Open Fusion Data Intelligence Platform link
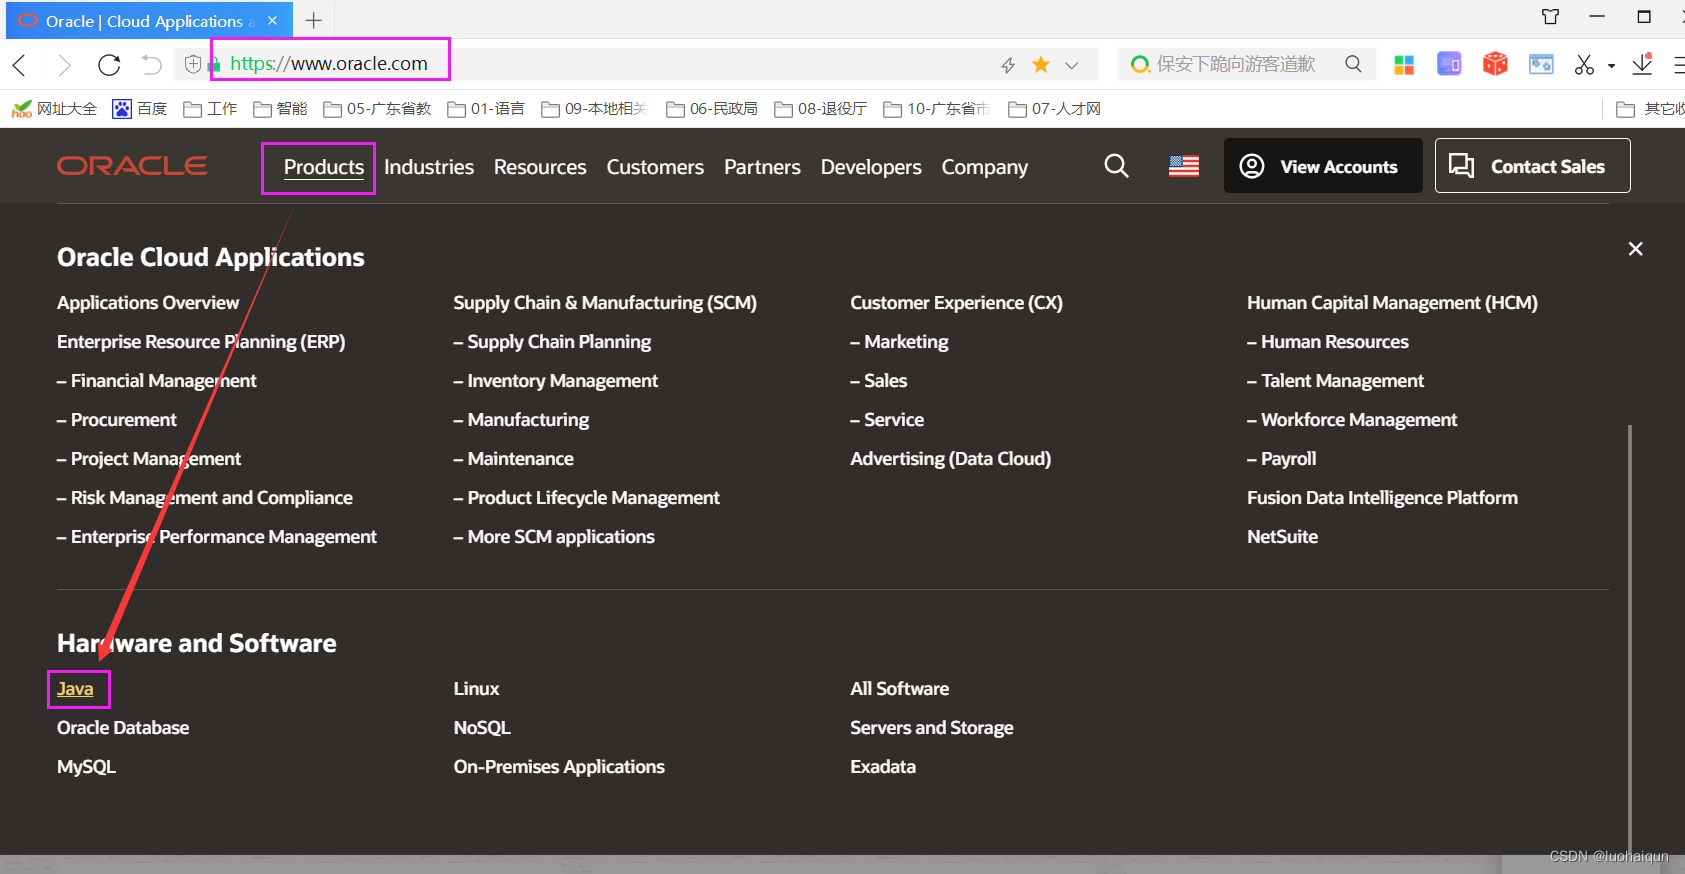 1382,498
